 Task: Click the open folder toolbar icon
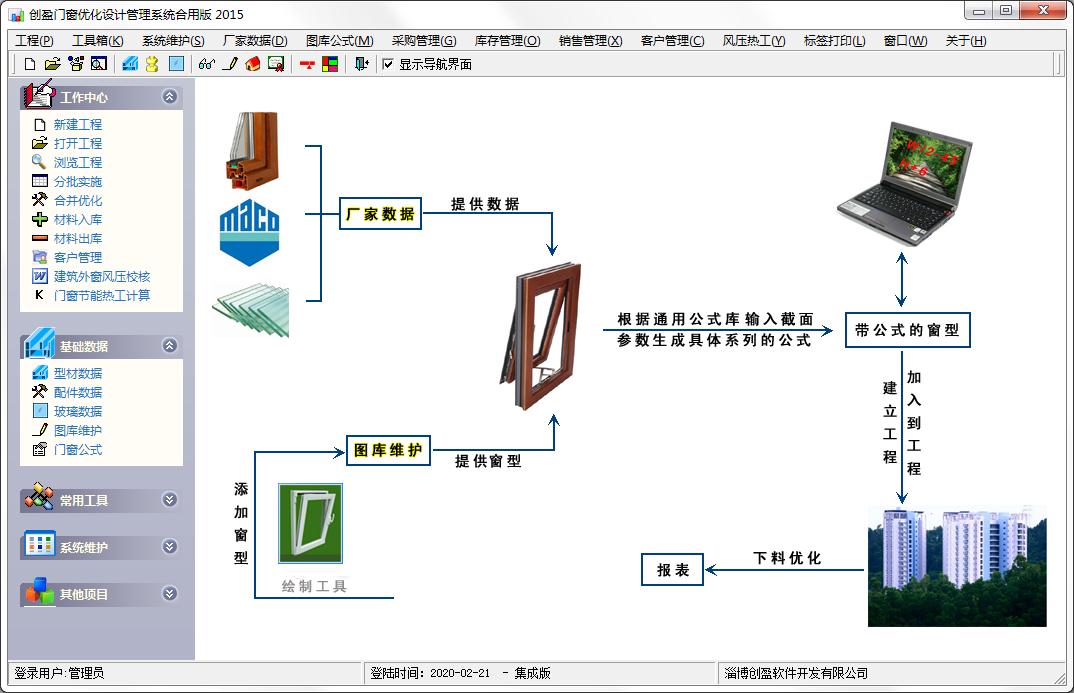coord(53,64)
